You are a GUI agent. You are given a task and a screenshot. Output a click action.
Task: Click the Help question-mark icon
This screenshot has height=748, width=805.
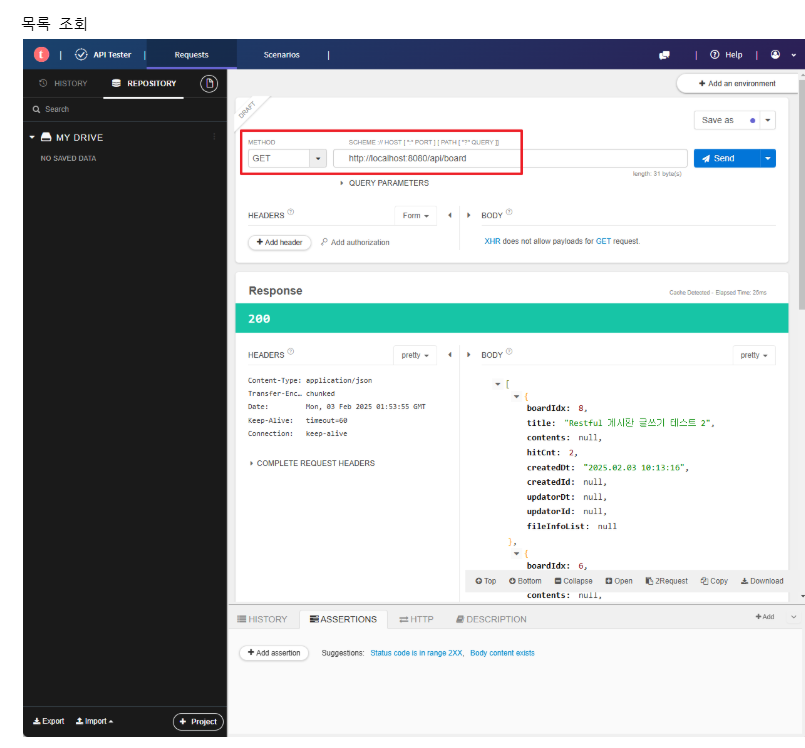(714, 54)
